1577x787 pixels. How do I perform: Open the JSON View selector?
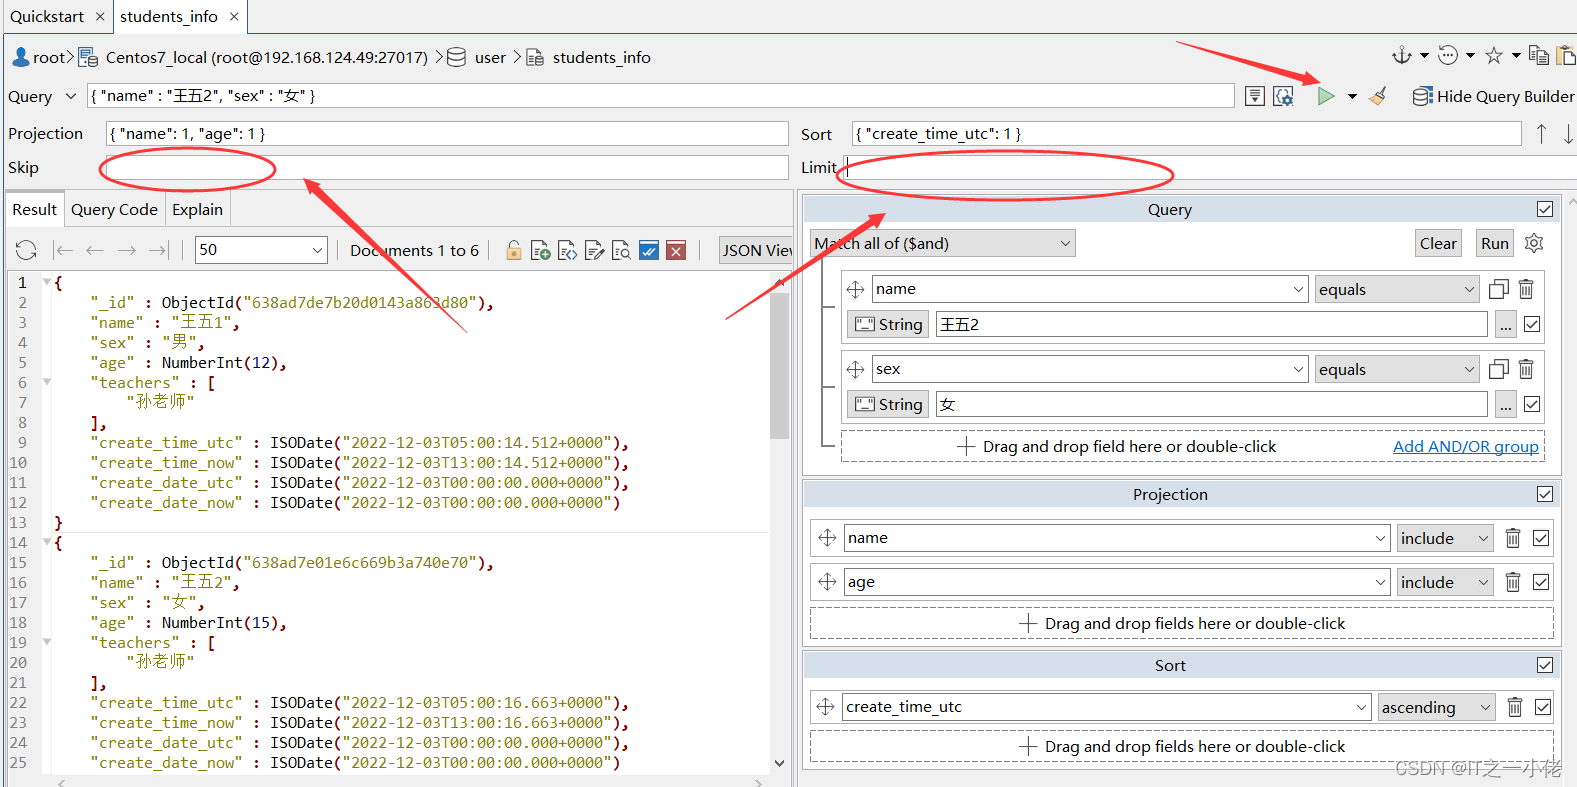point(756,250)
